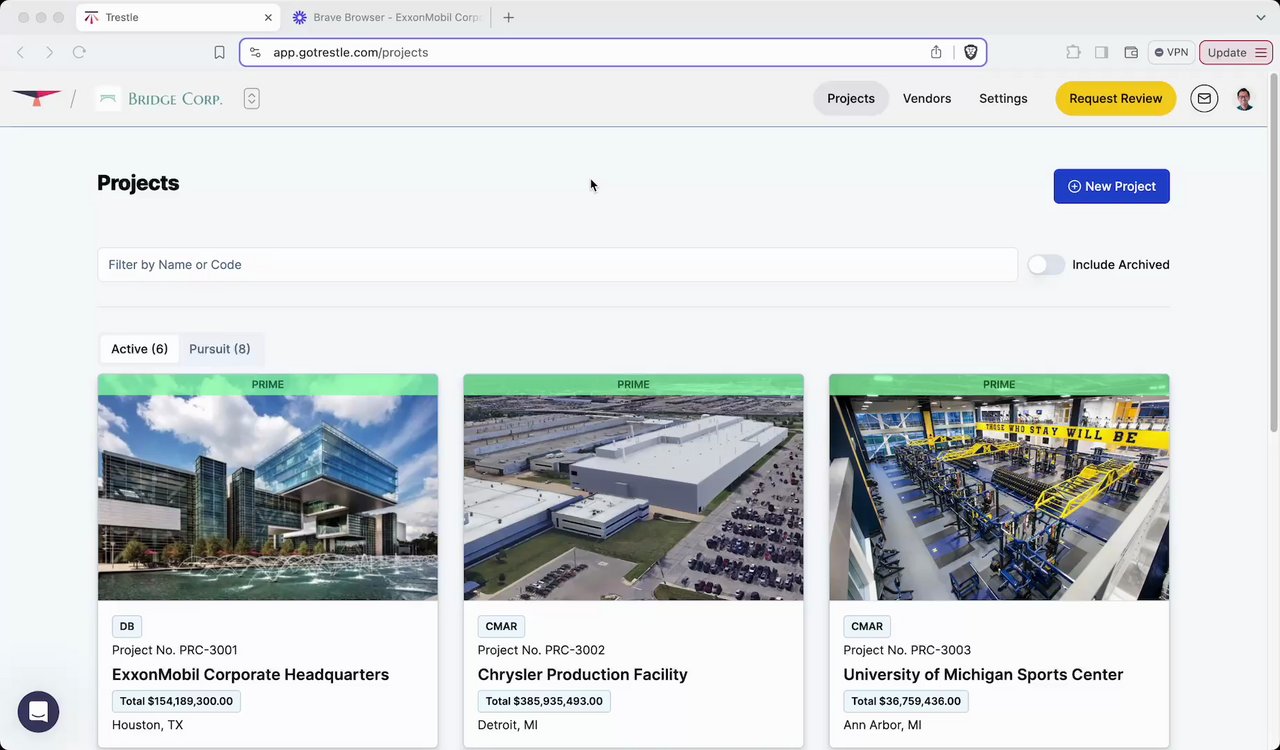Click Project No. PRC-3001 text
Viewport: 1280px width, 750px height.
coord(174,650)
